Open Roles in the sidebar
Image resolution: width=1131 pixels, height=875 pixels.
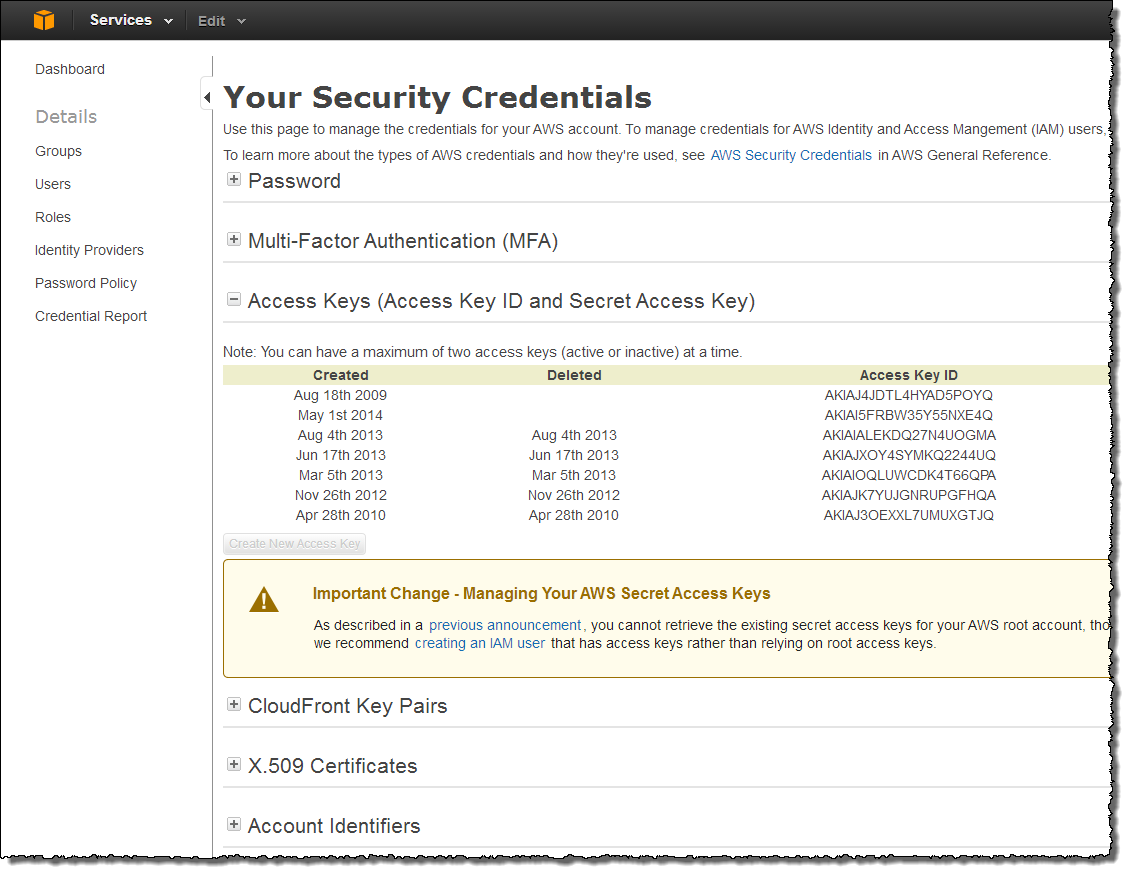(x=53, y=217)
